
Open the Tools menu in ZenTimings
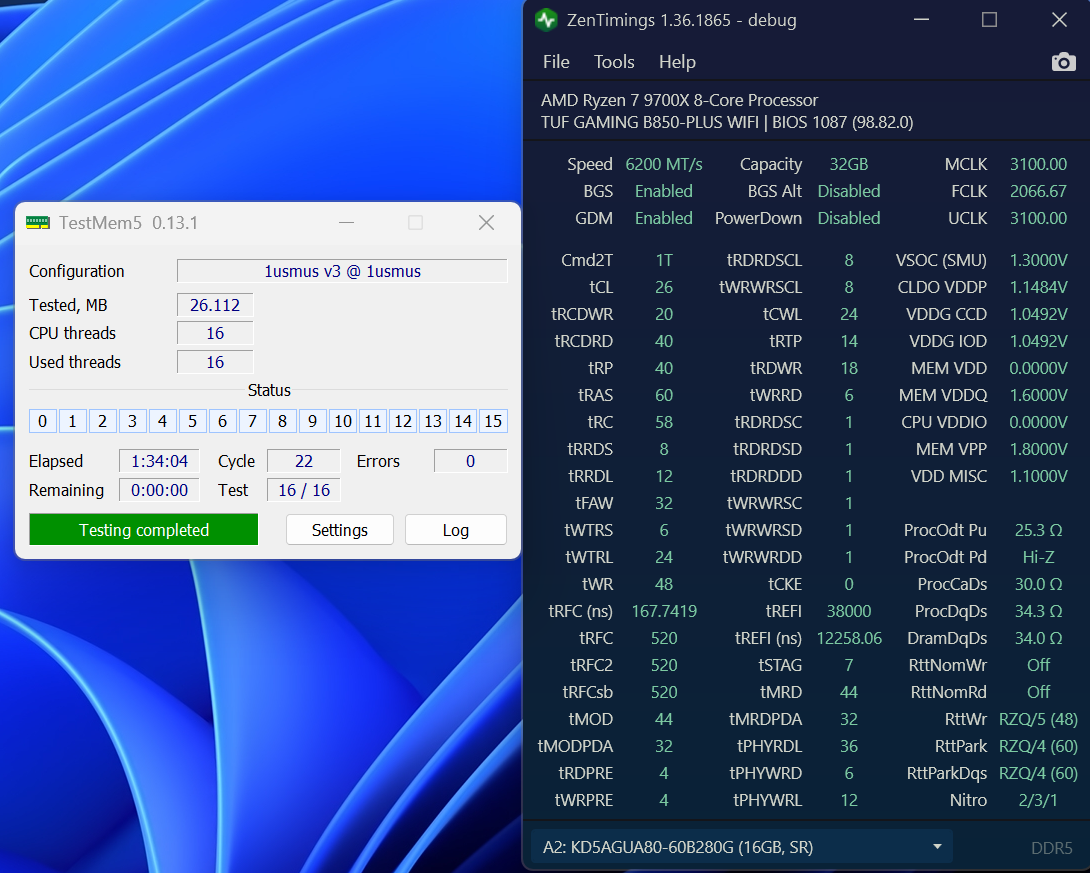tap(614, 62)
